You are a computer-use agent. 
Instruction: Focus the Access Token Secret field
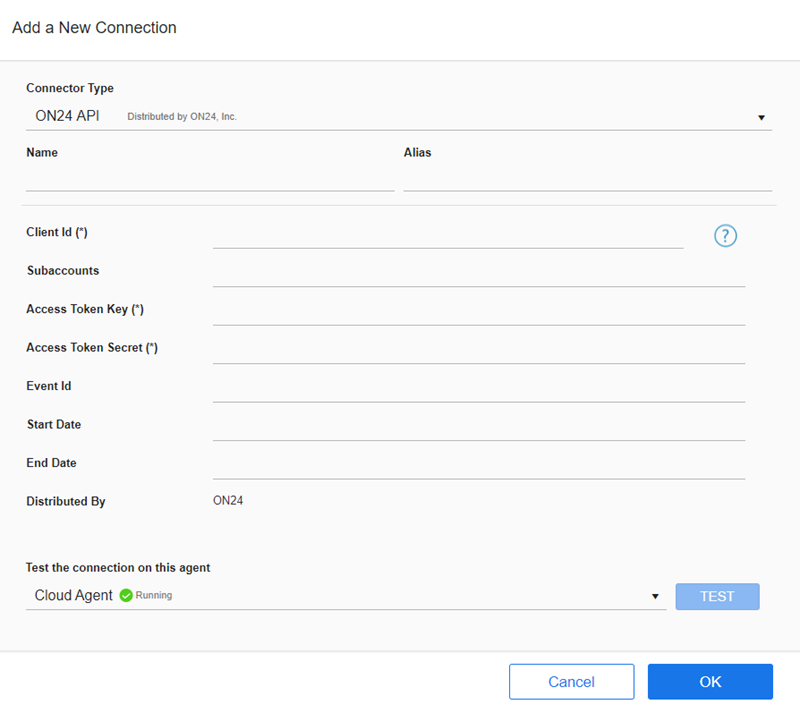[478, 356]
